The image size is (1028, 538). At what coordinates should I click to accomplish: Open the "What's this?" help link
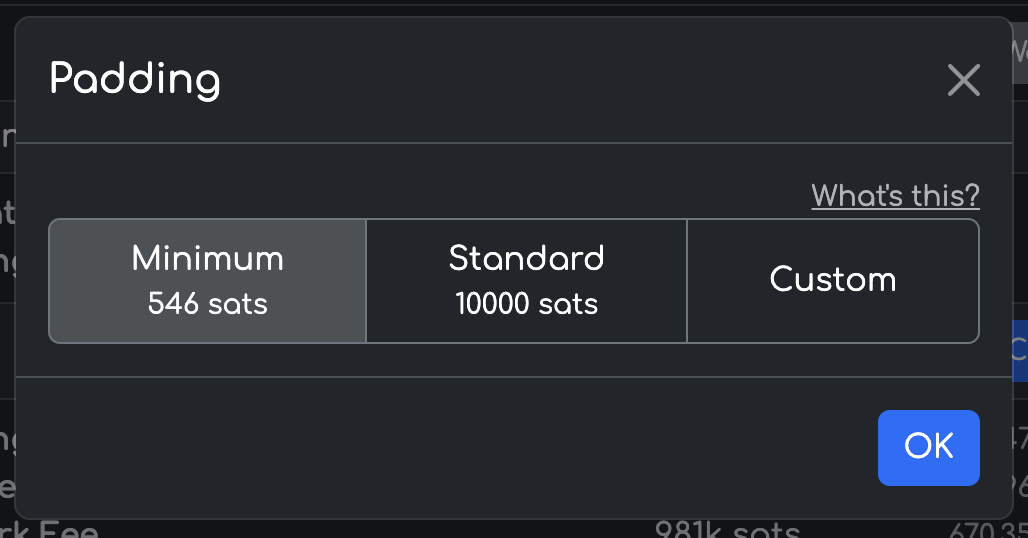tap(895, 195)
